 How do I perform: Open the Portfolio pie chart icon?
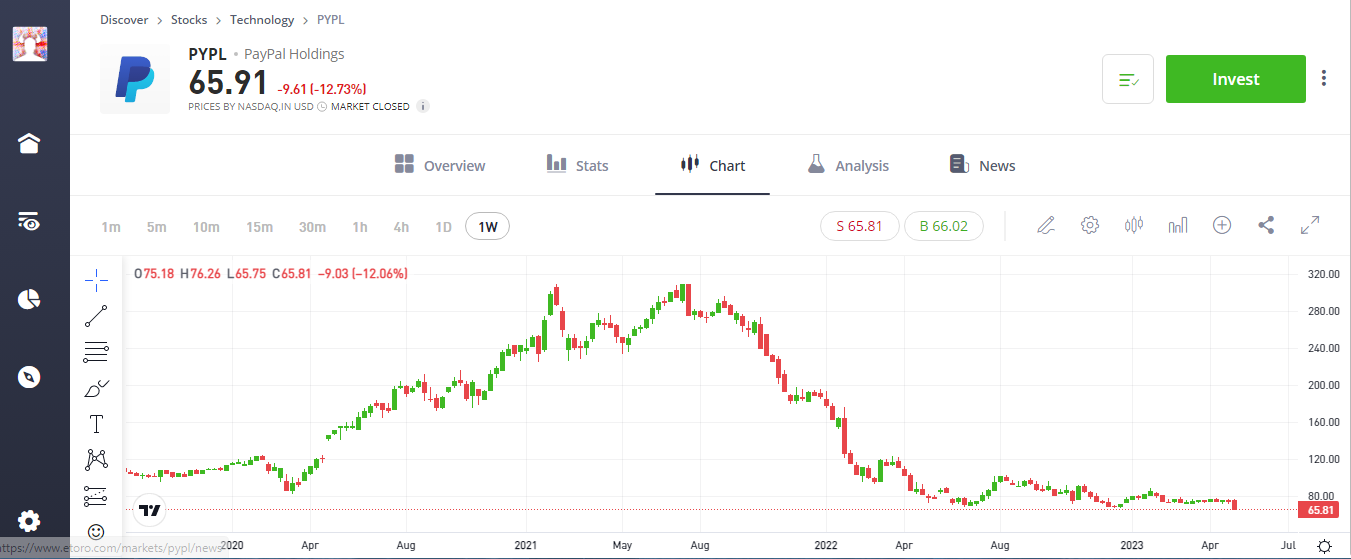pos(29,299)
